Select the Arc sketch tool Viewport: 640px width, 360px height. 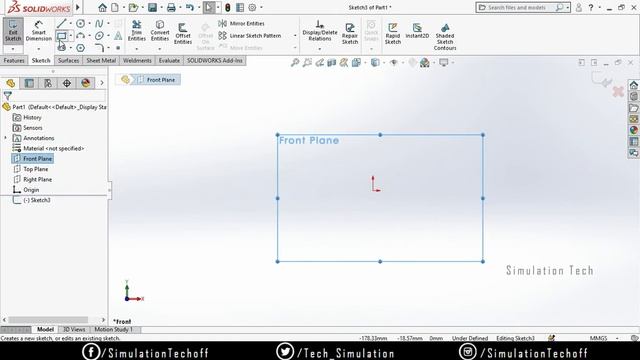[80, 36]
